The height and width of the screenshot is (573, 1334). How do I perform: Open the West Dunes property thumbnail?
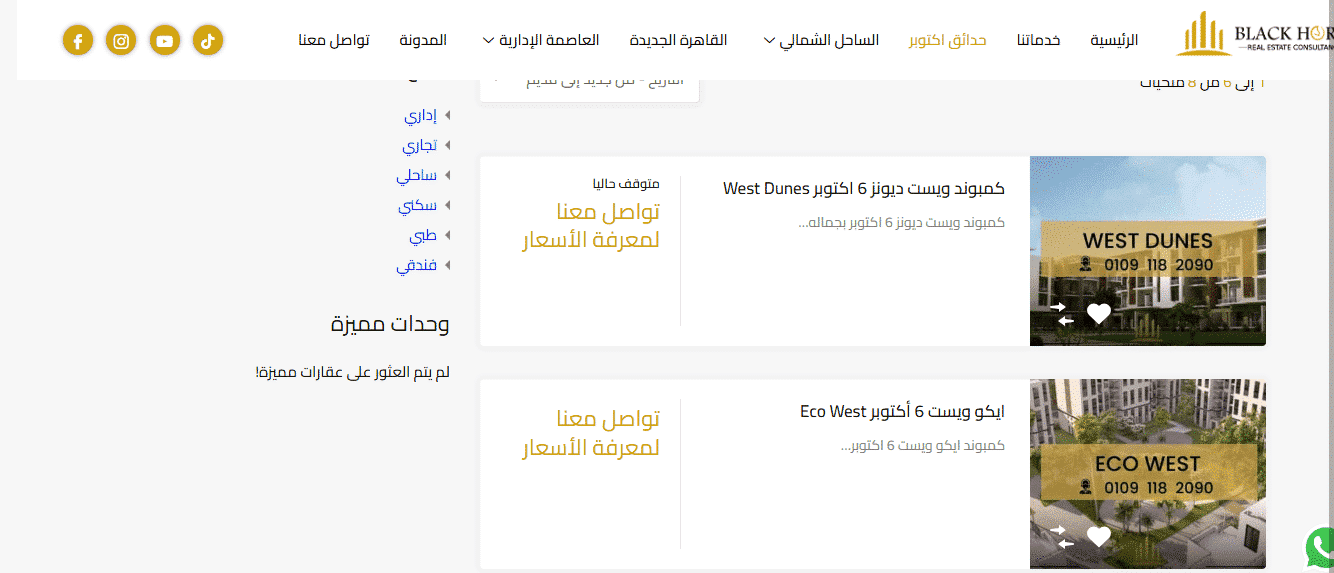point(1148,251)
